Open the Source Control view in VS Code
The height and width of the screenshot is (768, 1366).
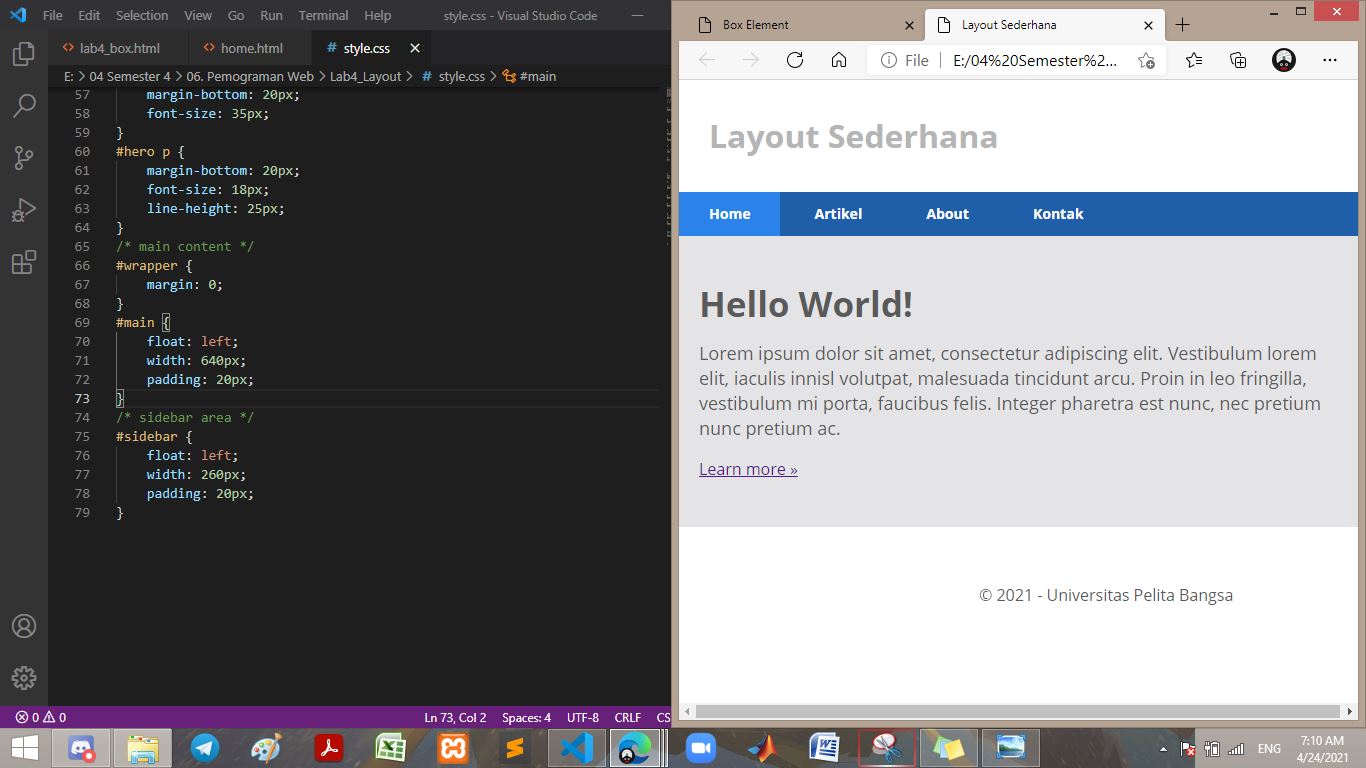click(24, 157)
